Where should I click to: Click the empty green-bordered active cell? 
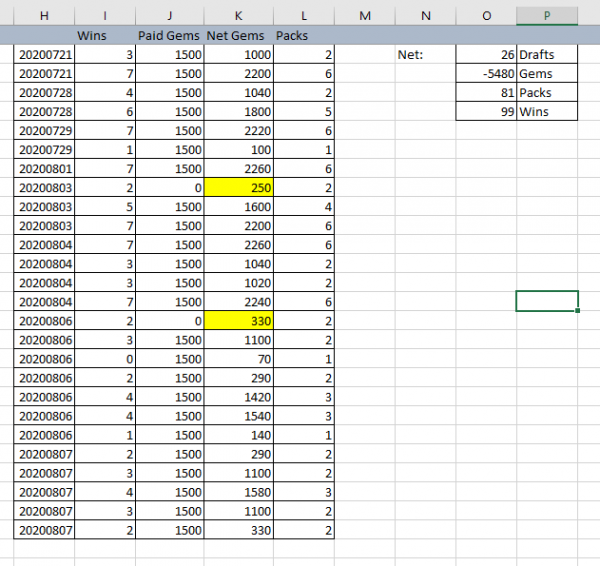pos(547,301)
